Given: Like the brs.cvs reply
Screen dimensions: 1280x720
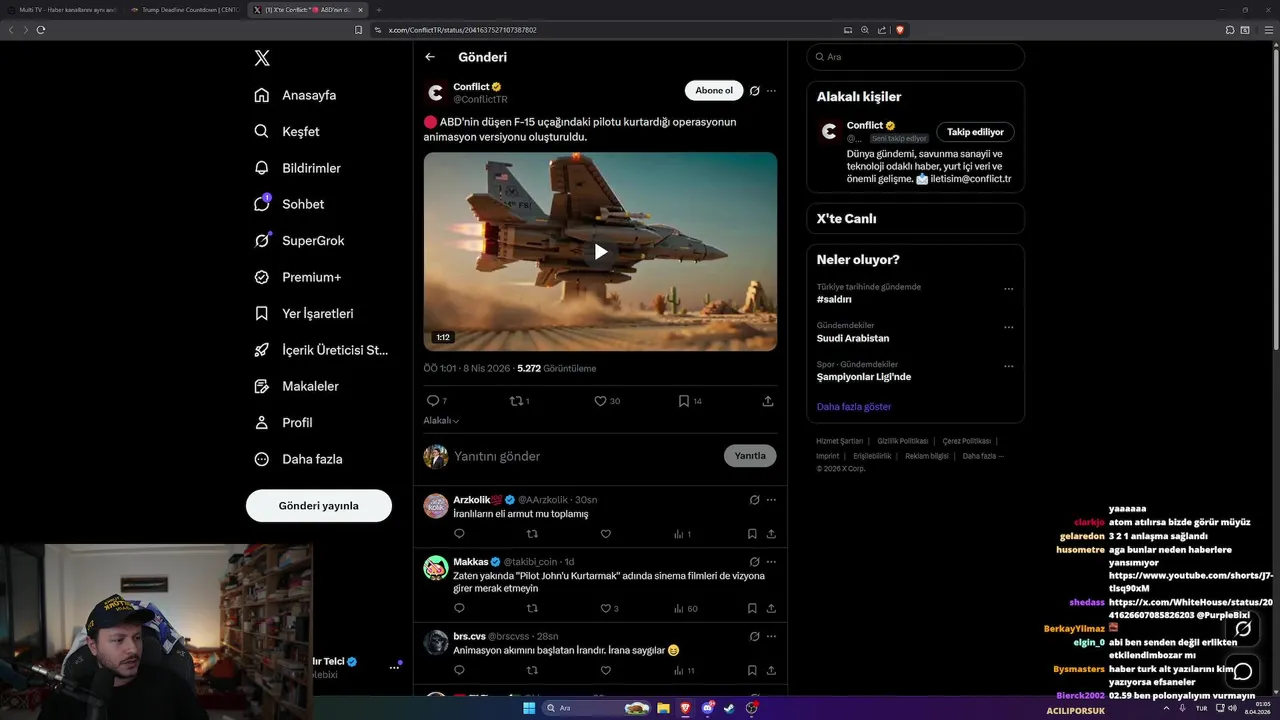Looking at the screenshot, I should (605, 670).
